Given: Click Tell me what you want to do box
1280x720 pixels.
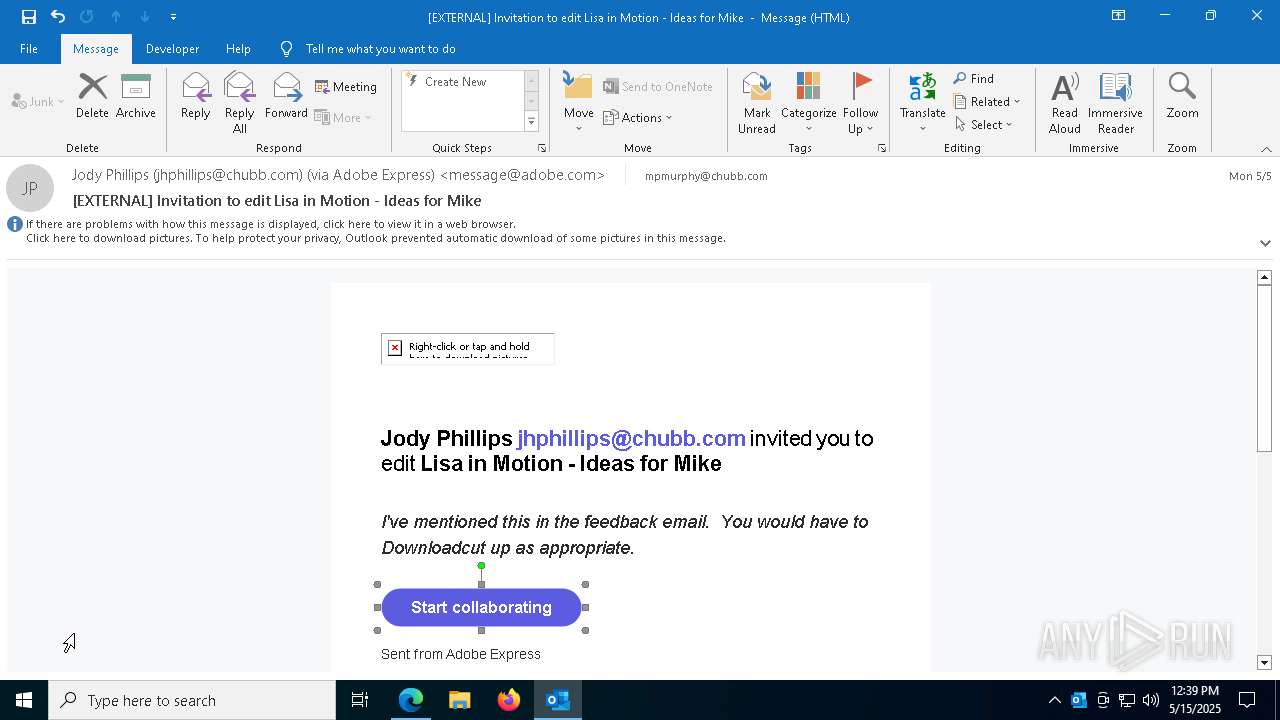Looking at the screenshot, I should point(380,48).
